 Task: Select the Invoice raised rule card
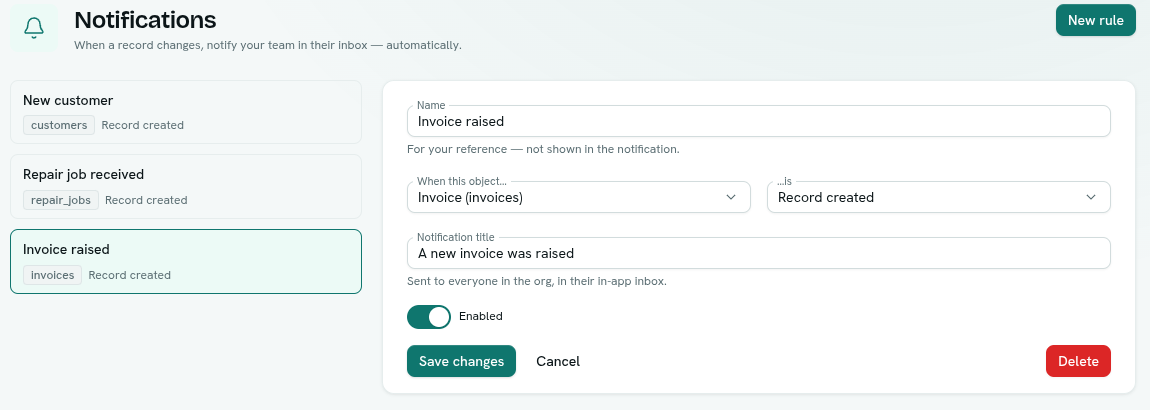click(186, 261)
